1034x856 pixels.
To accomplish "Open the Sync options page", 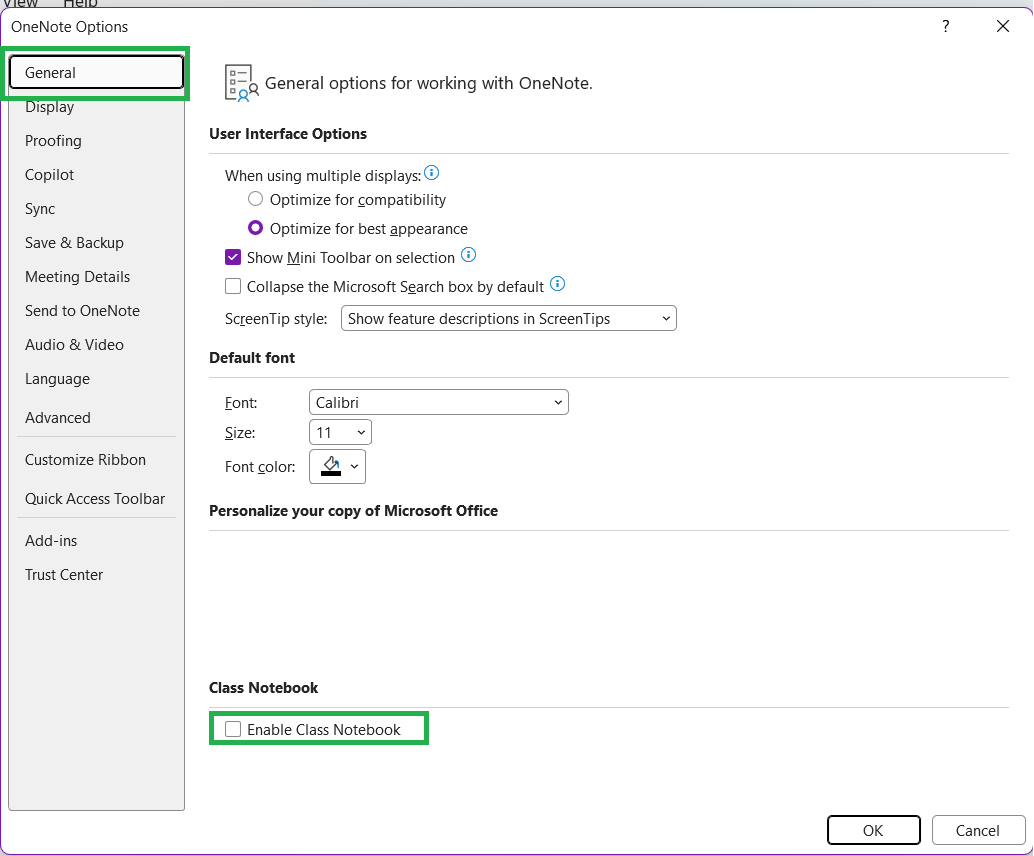I will 96,209.
